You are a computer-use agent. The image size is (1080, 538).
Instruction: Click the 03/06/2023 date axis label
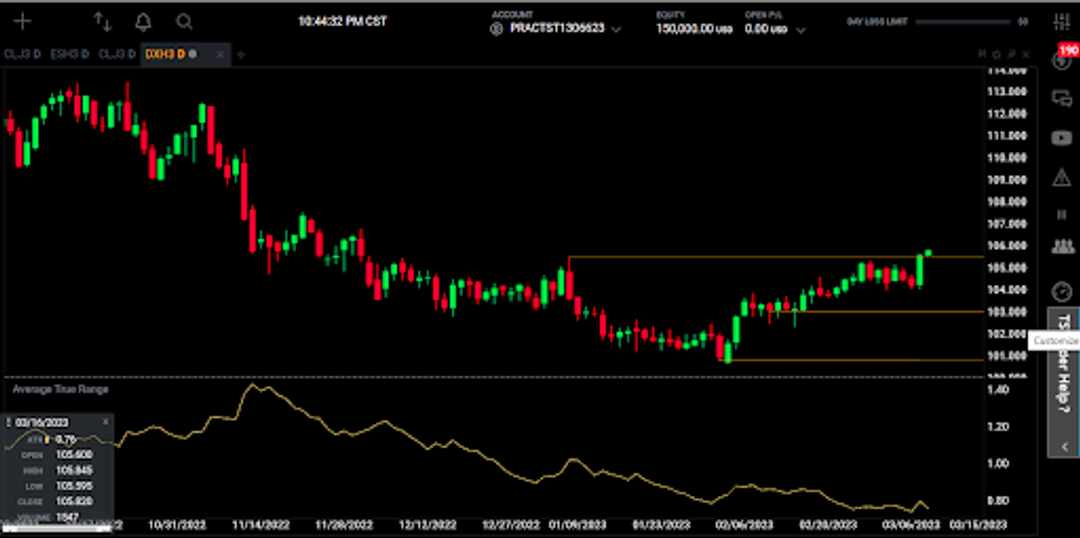[909, 525]
